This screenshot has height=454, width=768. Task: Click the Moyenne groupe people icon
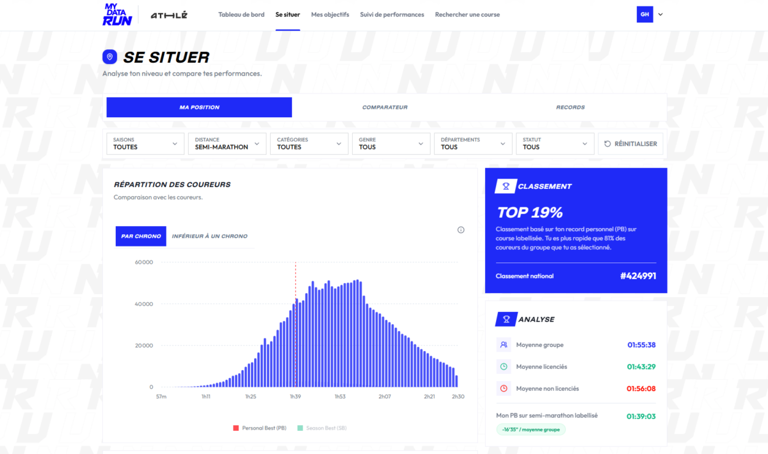[x=504, y=345]
